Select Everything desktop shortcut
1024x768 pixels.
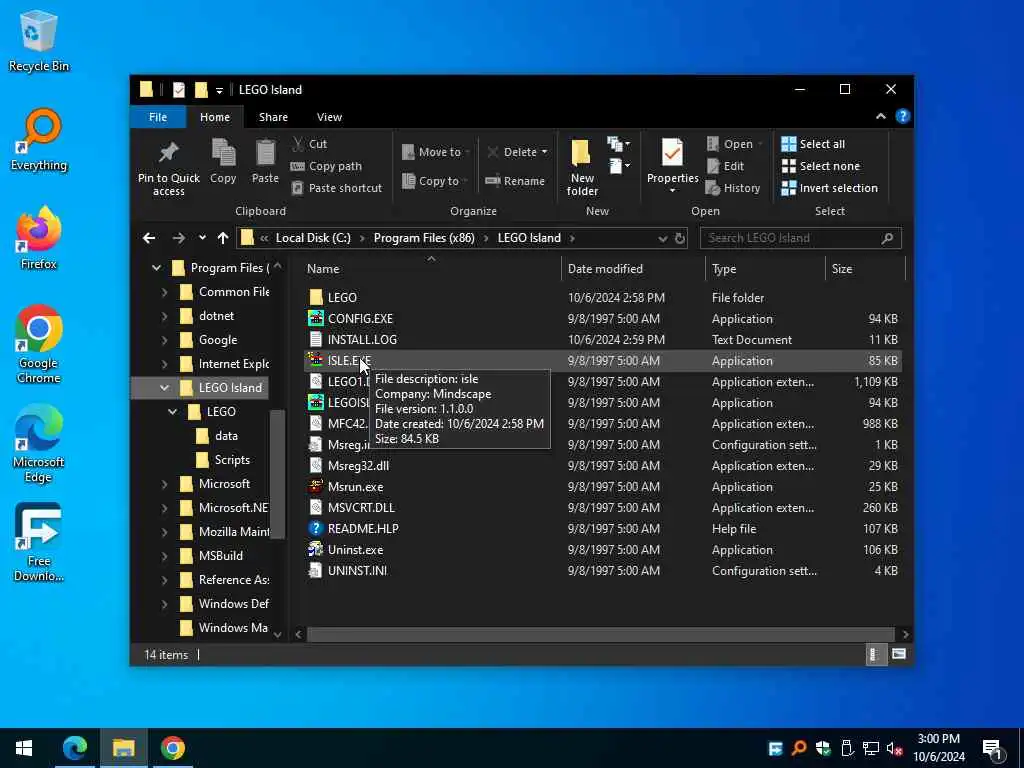[39, 140]
